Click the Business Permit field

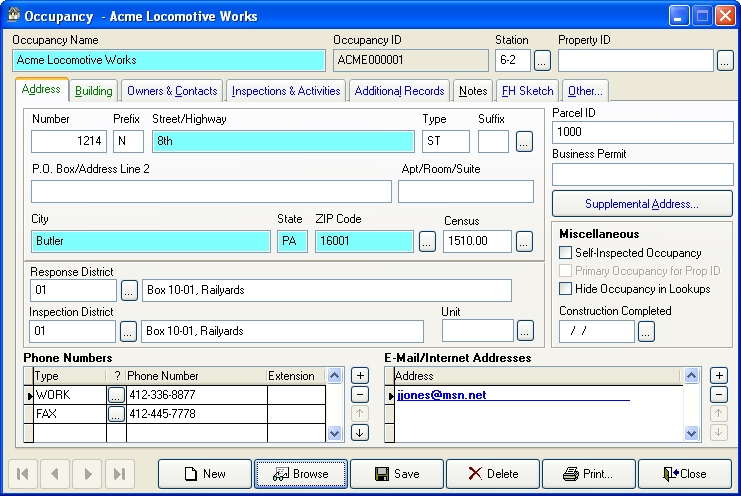[643, 174]
